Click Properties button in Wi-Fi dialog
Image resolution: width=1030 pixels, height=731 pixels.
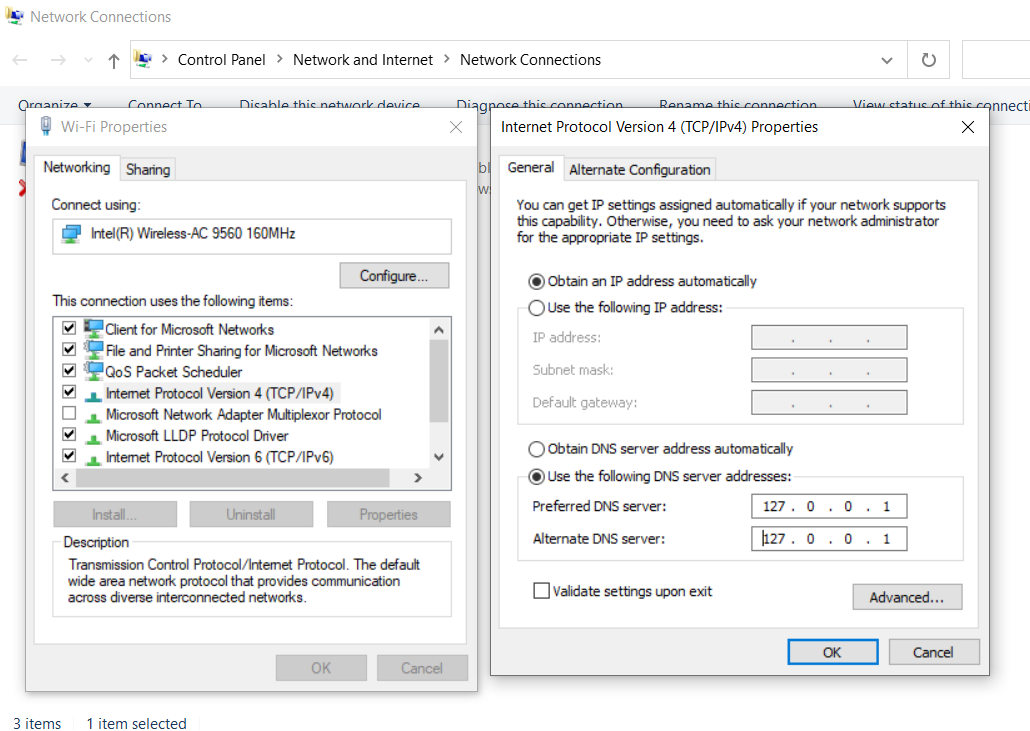(388, 514)
